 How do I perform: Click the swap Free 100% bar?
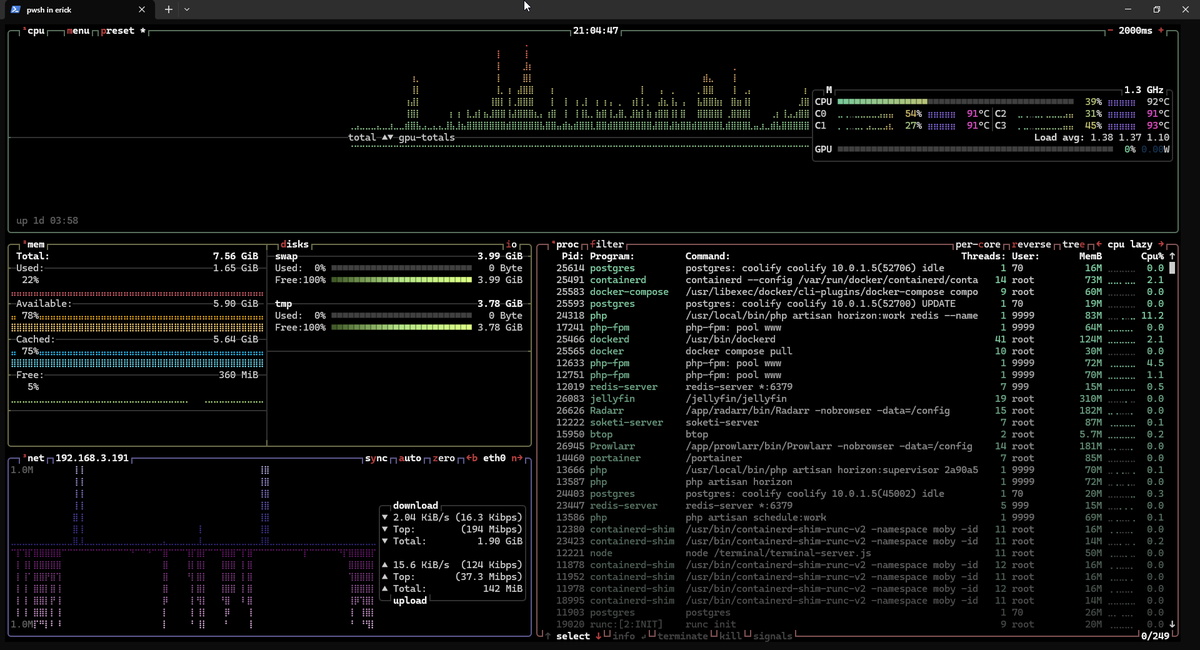(400, 280)
